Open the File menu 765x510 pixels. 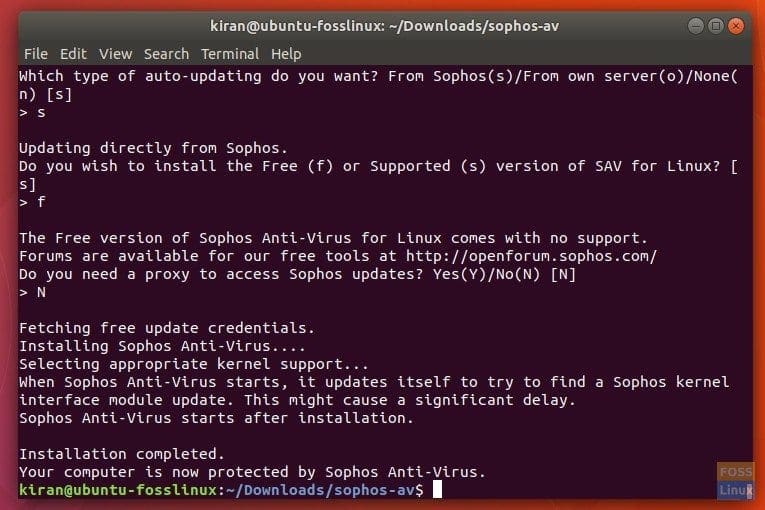pyautogui.click(x=36, y=54)
